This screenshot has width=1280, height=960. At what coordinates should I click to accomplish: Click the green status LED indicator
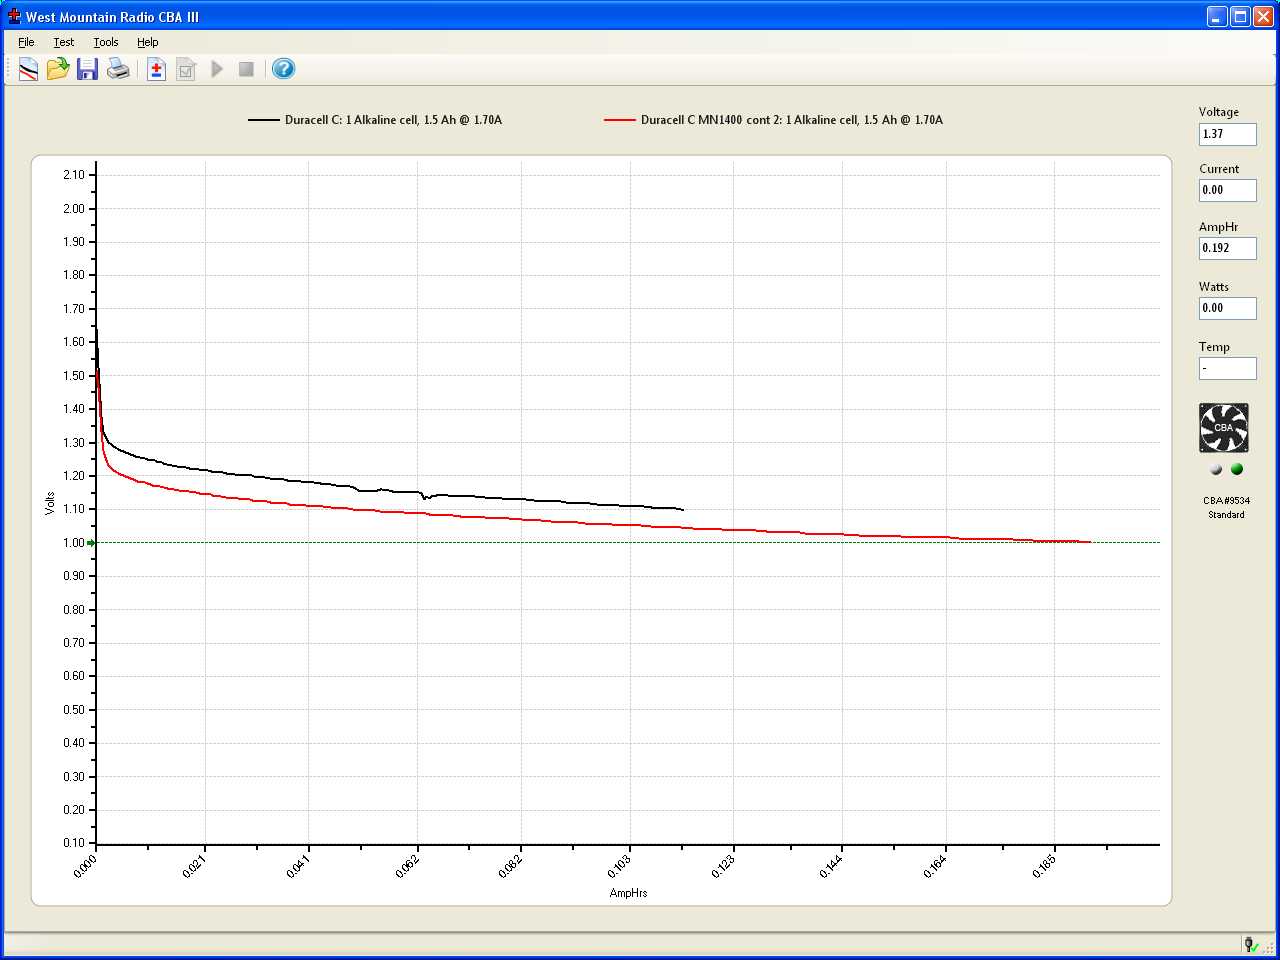pos(1237,469)
